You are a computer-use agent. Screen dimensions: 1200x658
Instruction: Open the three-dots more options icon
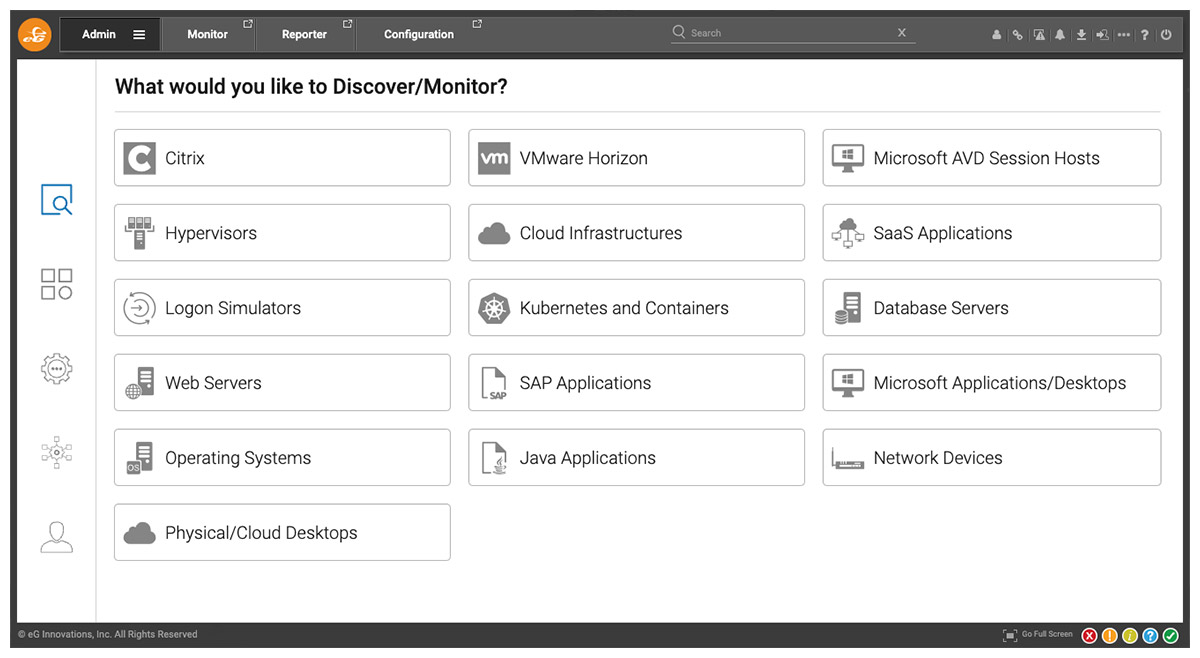pyautogui.click(x=1124, y=35)
